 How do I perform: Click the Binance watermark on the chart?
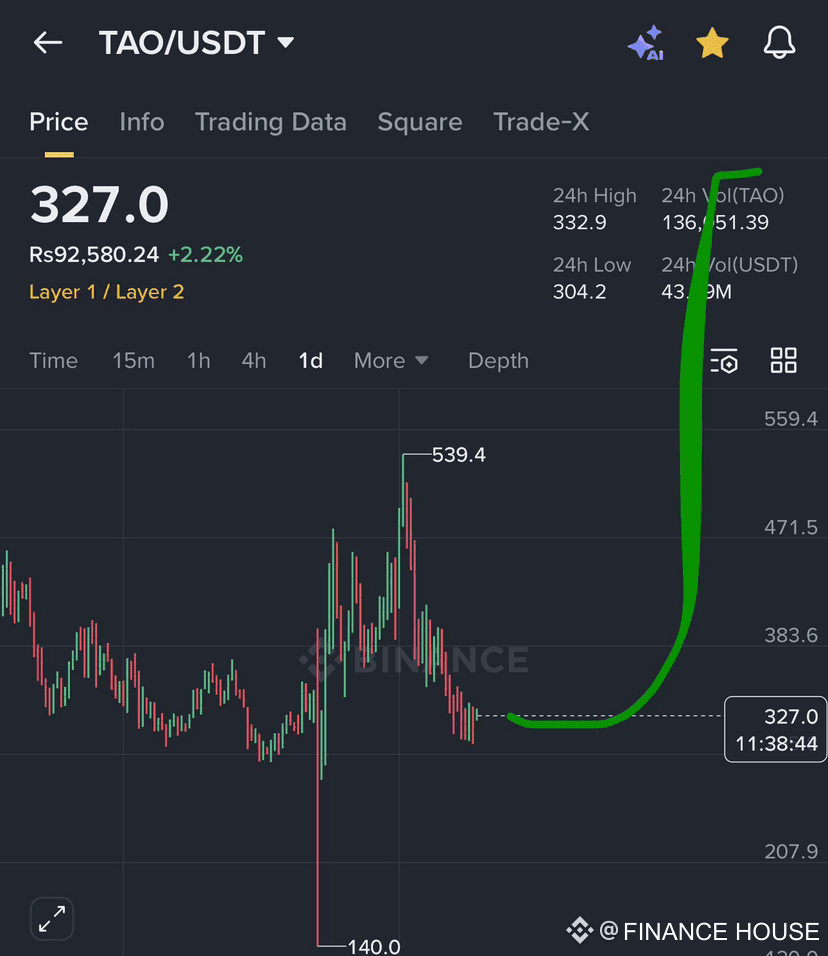[413, 659]
